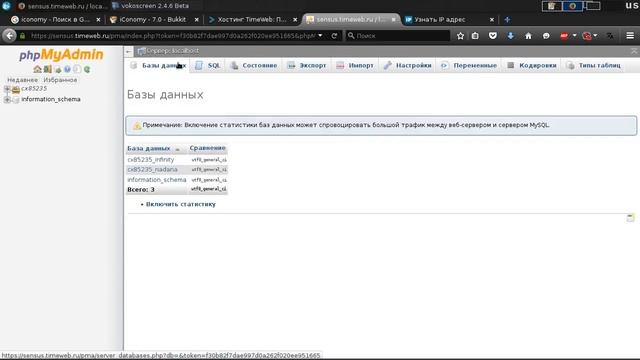The width and height of the screenshot is (640, 360).
Task: Click the red Adblock Plus icon
Action: click(564, 36)
